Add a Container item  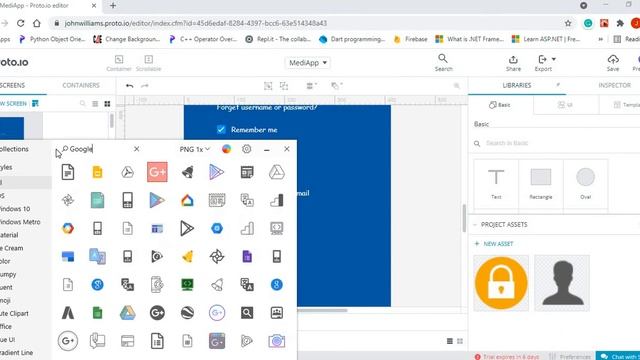tap(119, 63)
